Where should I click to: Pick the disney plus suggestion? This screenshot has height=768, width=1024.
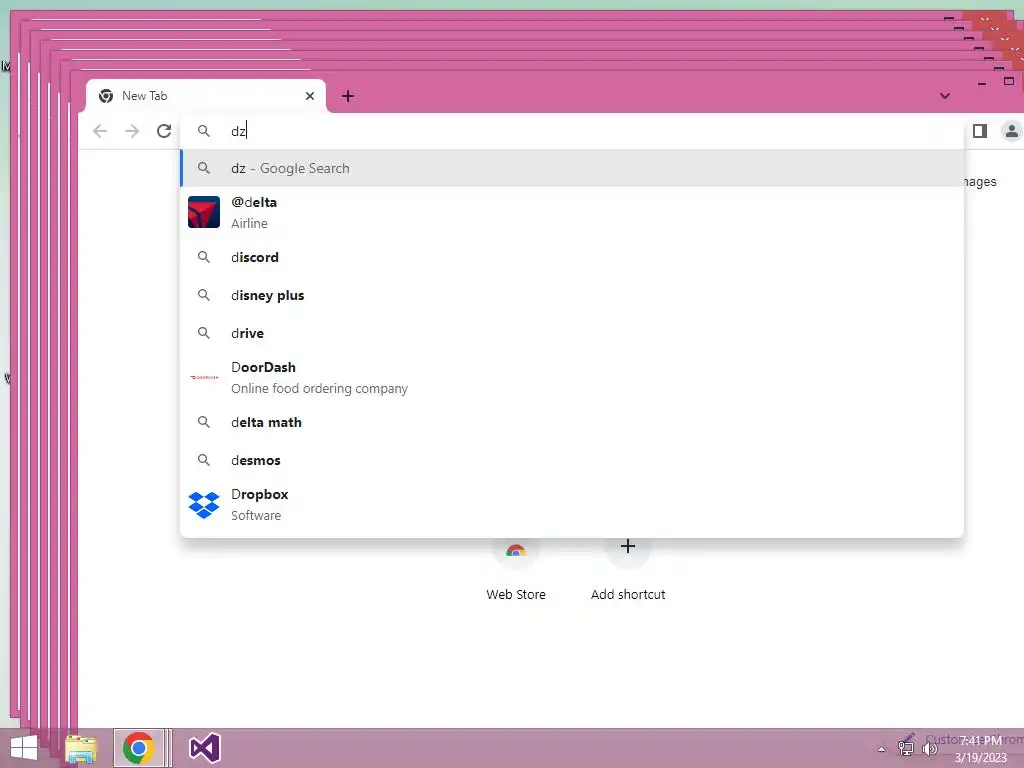click(x=571, y=295)
